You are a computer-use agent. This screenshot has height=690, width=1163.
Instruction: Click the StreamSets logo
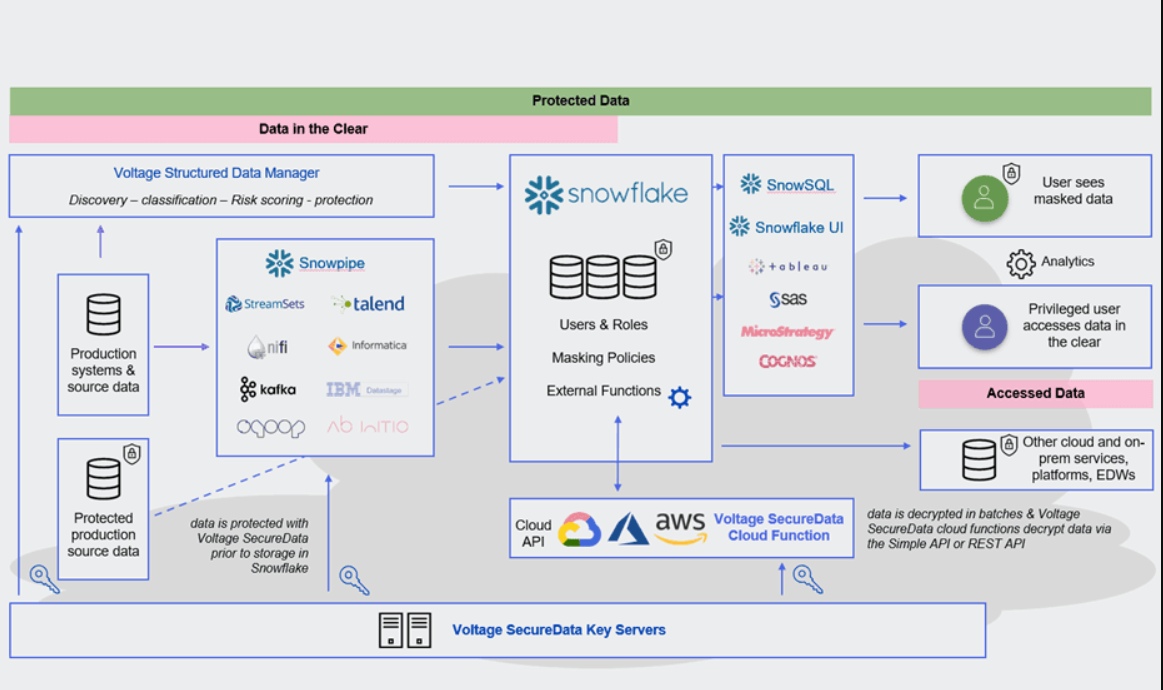click(265, 304)
